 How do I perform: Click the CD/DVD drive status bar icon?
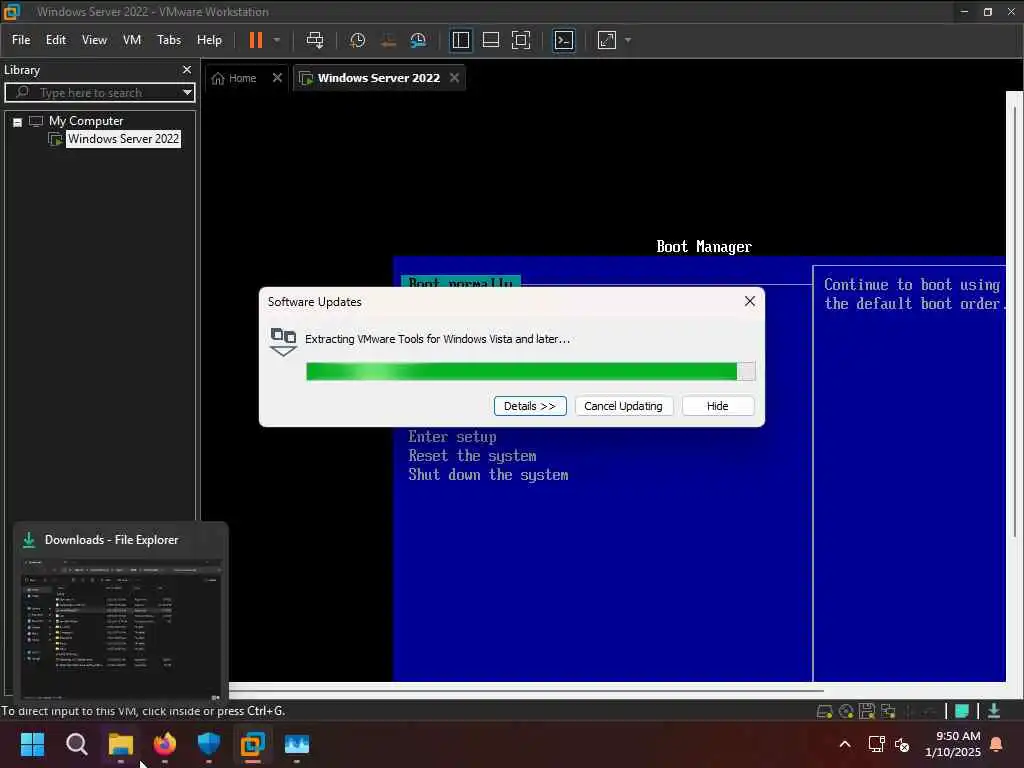tap(846, 711)
